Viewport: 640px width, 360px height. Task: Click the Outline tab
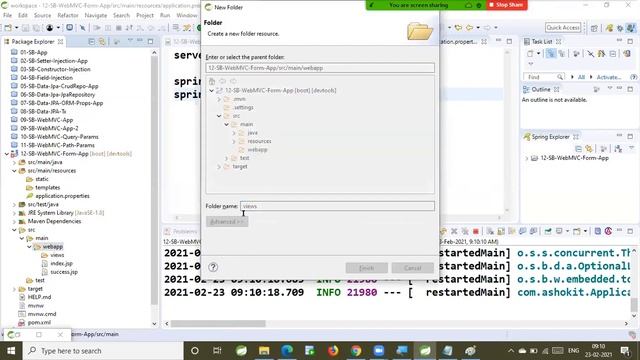(x=540, y=89)
